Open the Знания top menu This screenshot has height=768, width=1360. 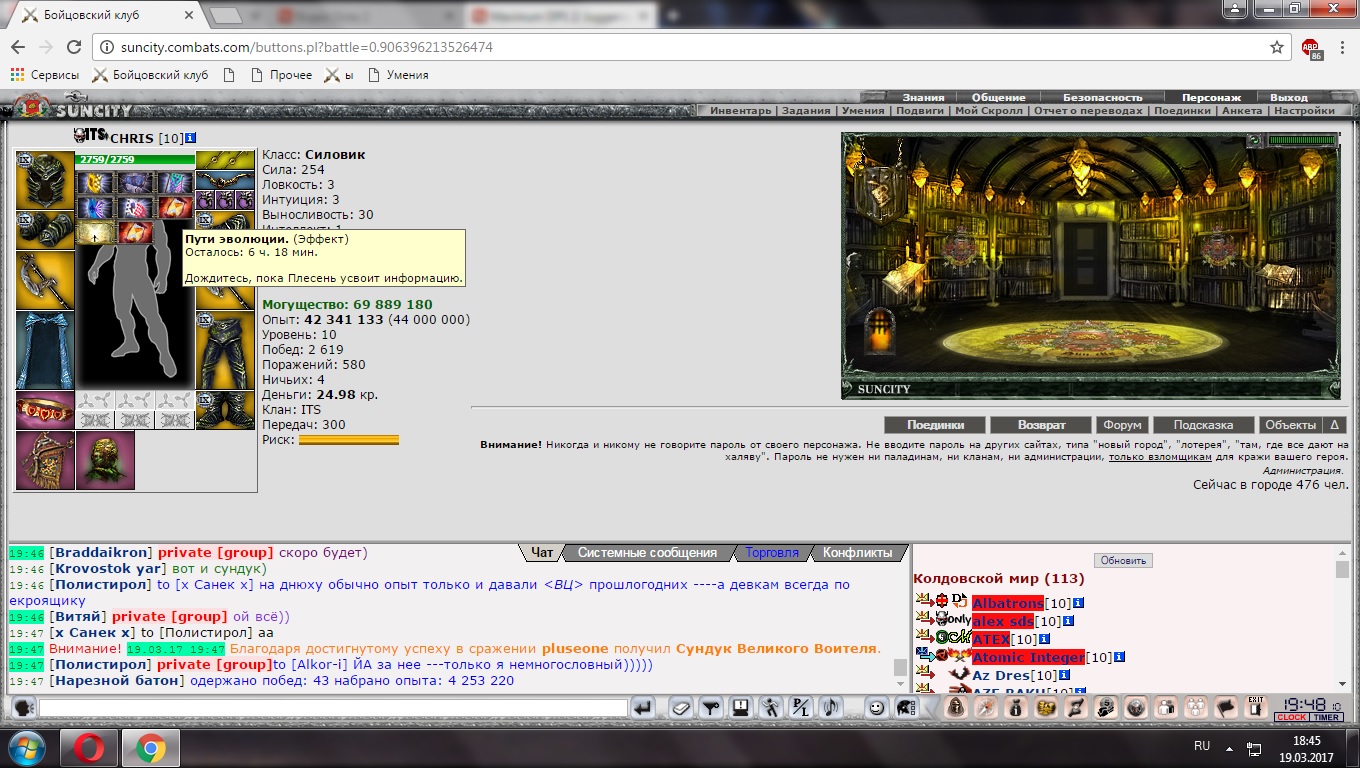click(923, 97)
